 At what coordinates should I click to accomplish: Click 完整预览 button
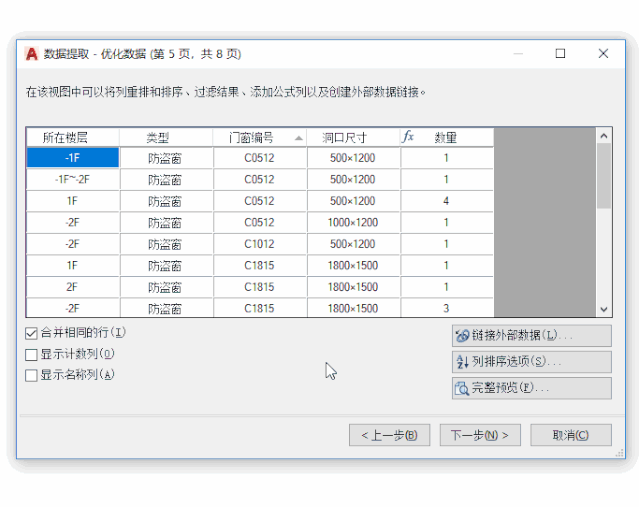[x=531, y=388]
